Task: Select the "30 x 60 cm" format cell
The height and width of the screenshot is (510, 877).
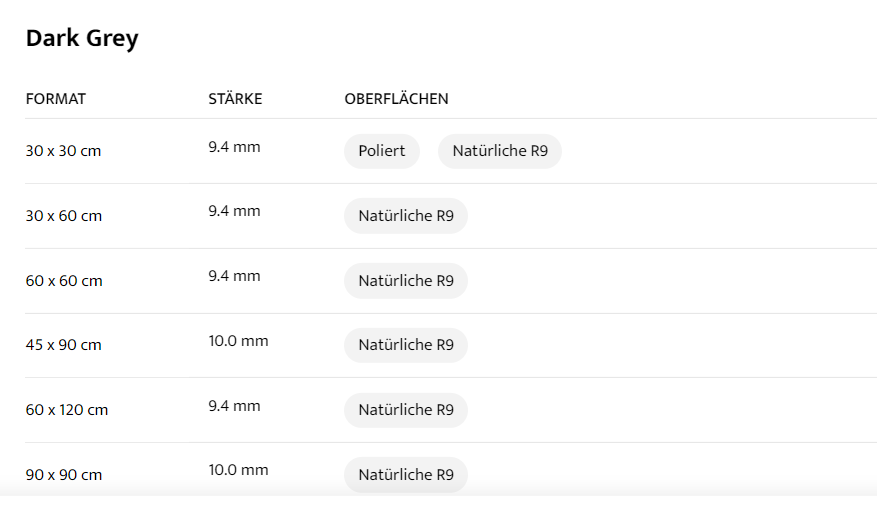Action: tap(64, 216)
